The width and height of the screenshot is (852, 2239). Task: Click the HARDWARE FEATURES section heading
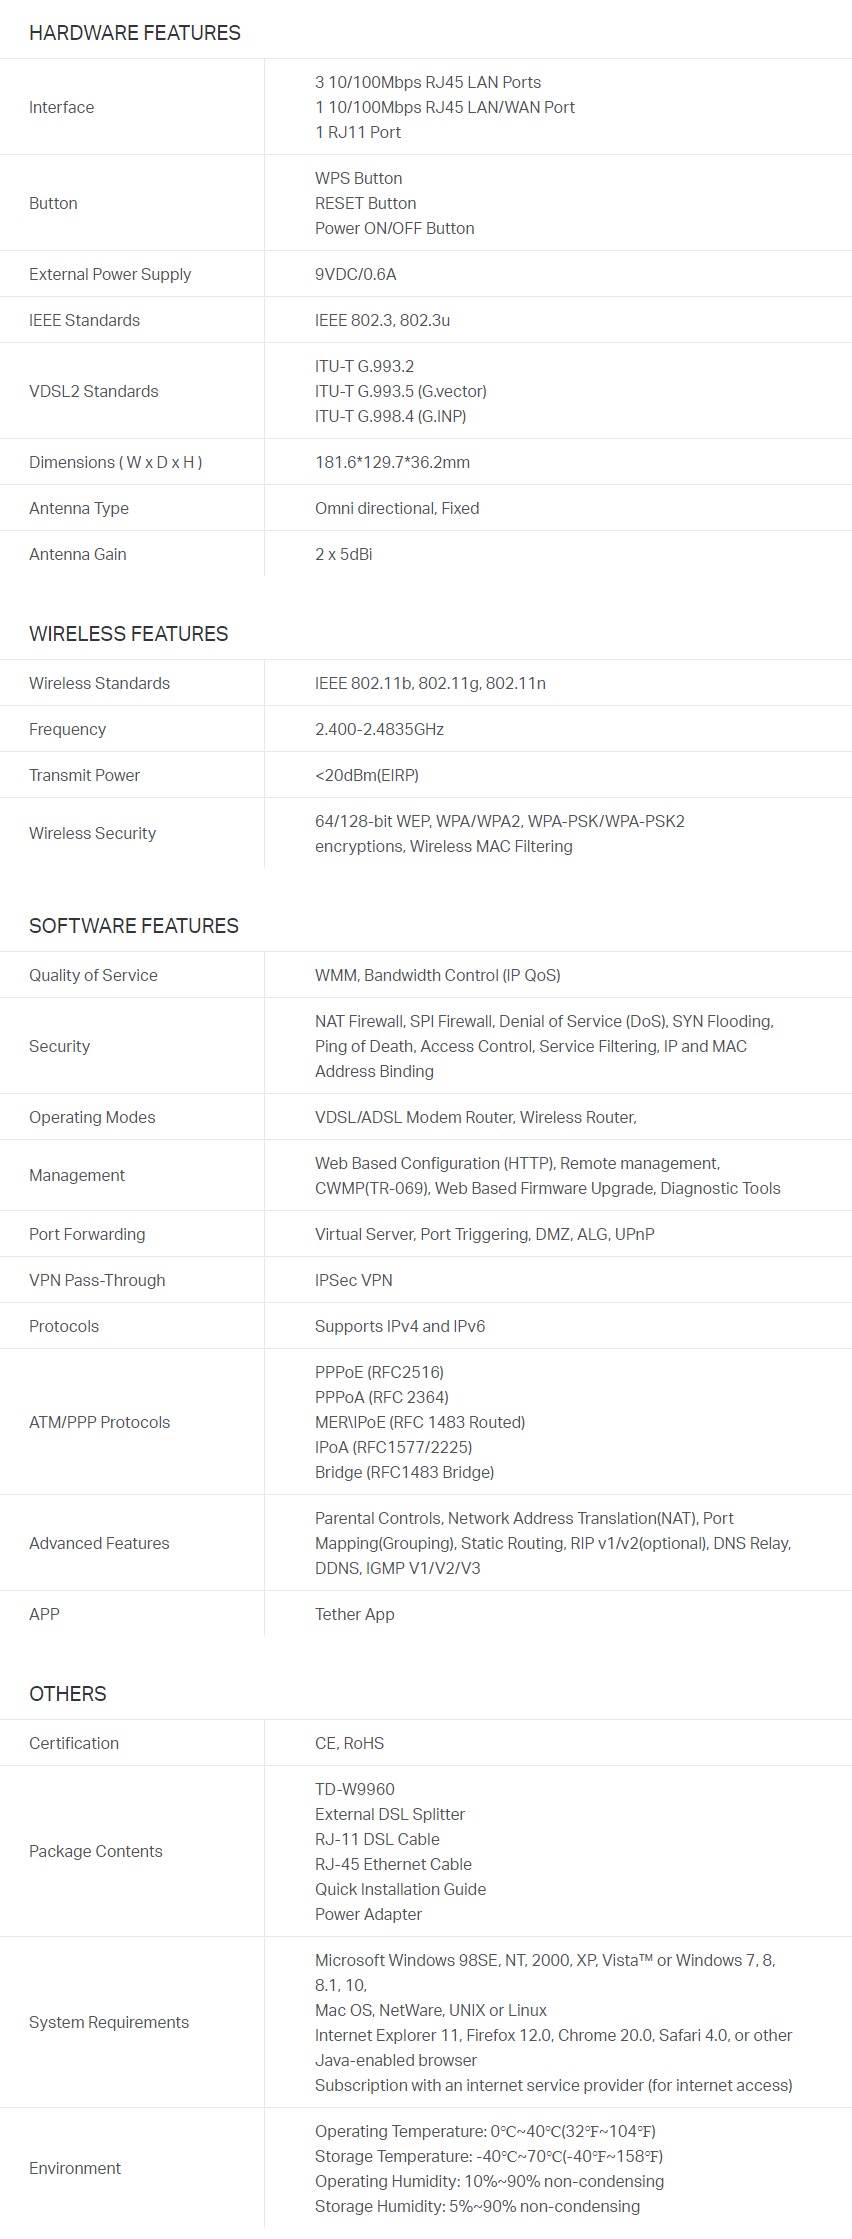point(134,33)
